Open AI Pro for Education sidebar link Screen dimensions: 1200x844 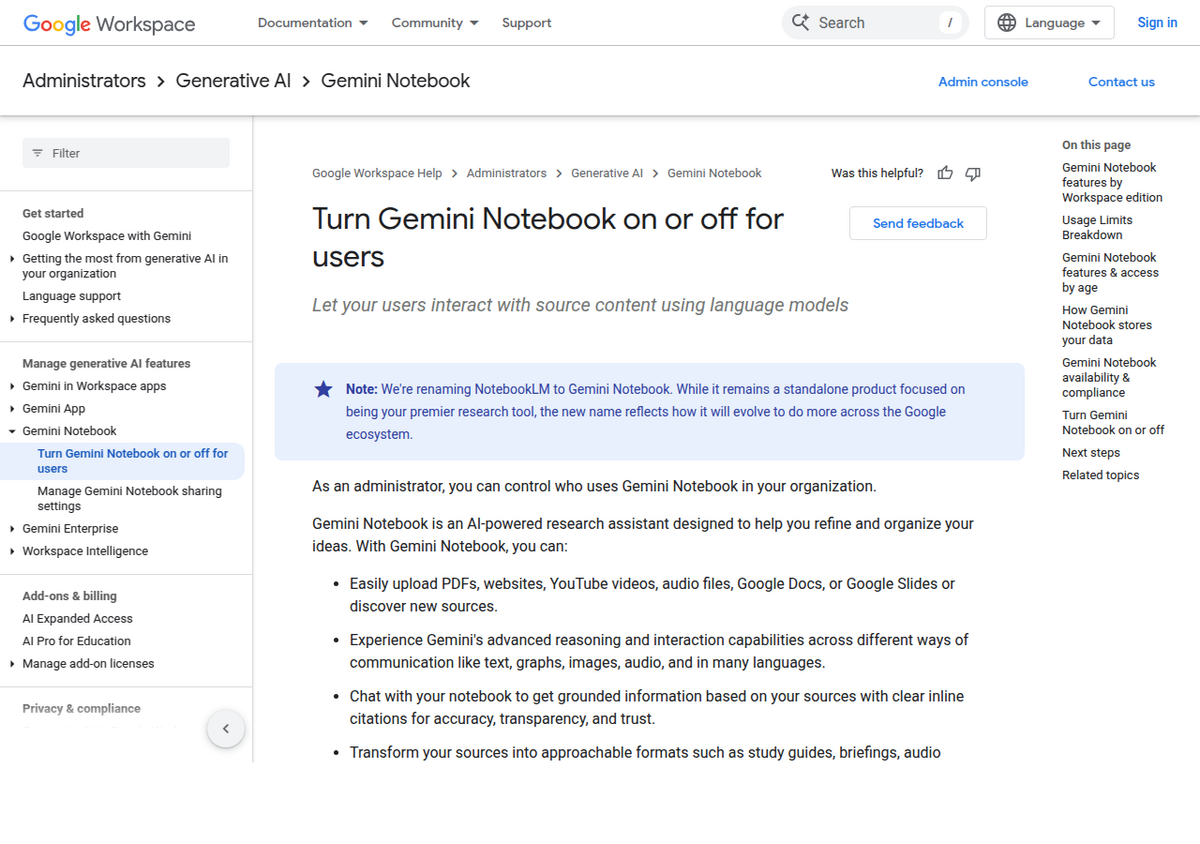76,641
